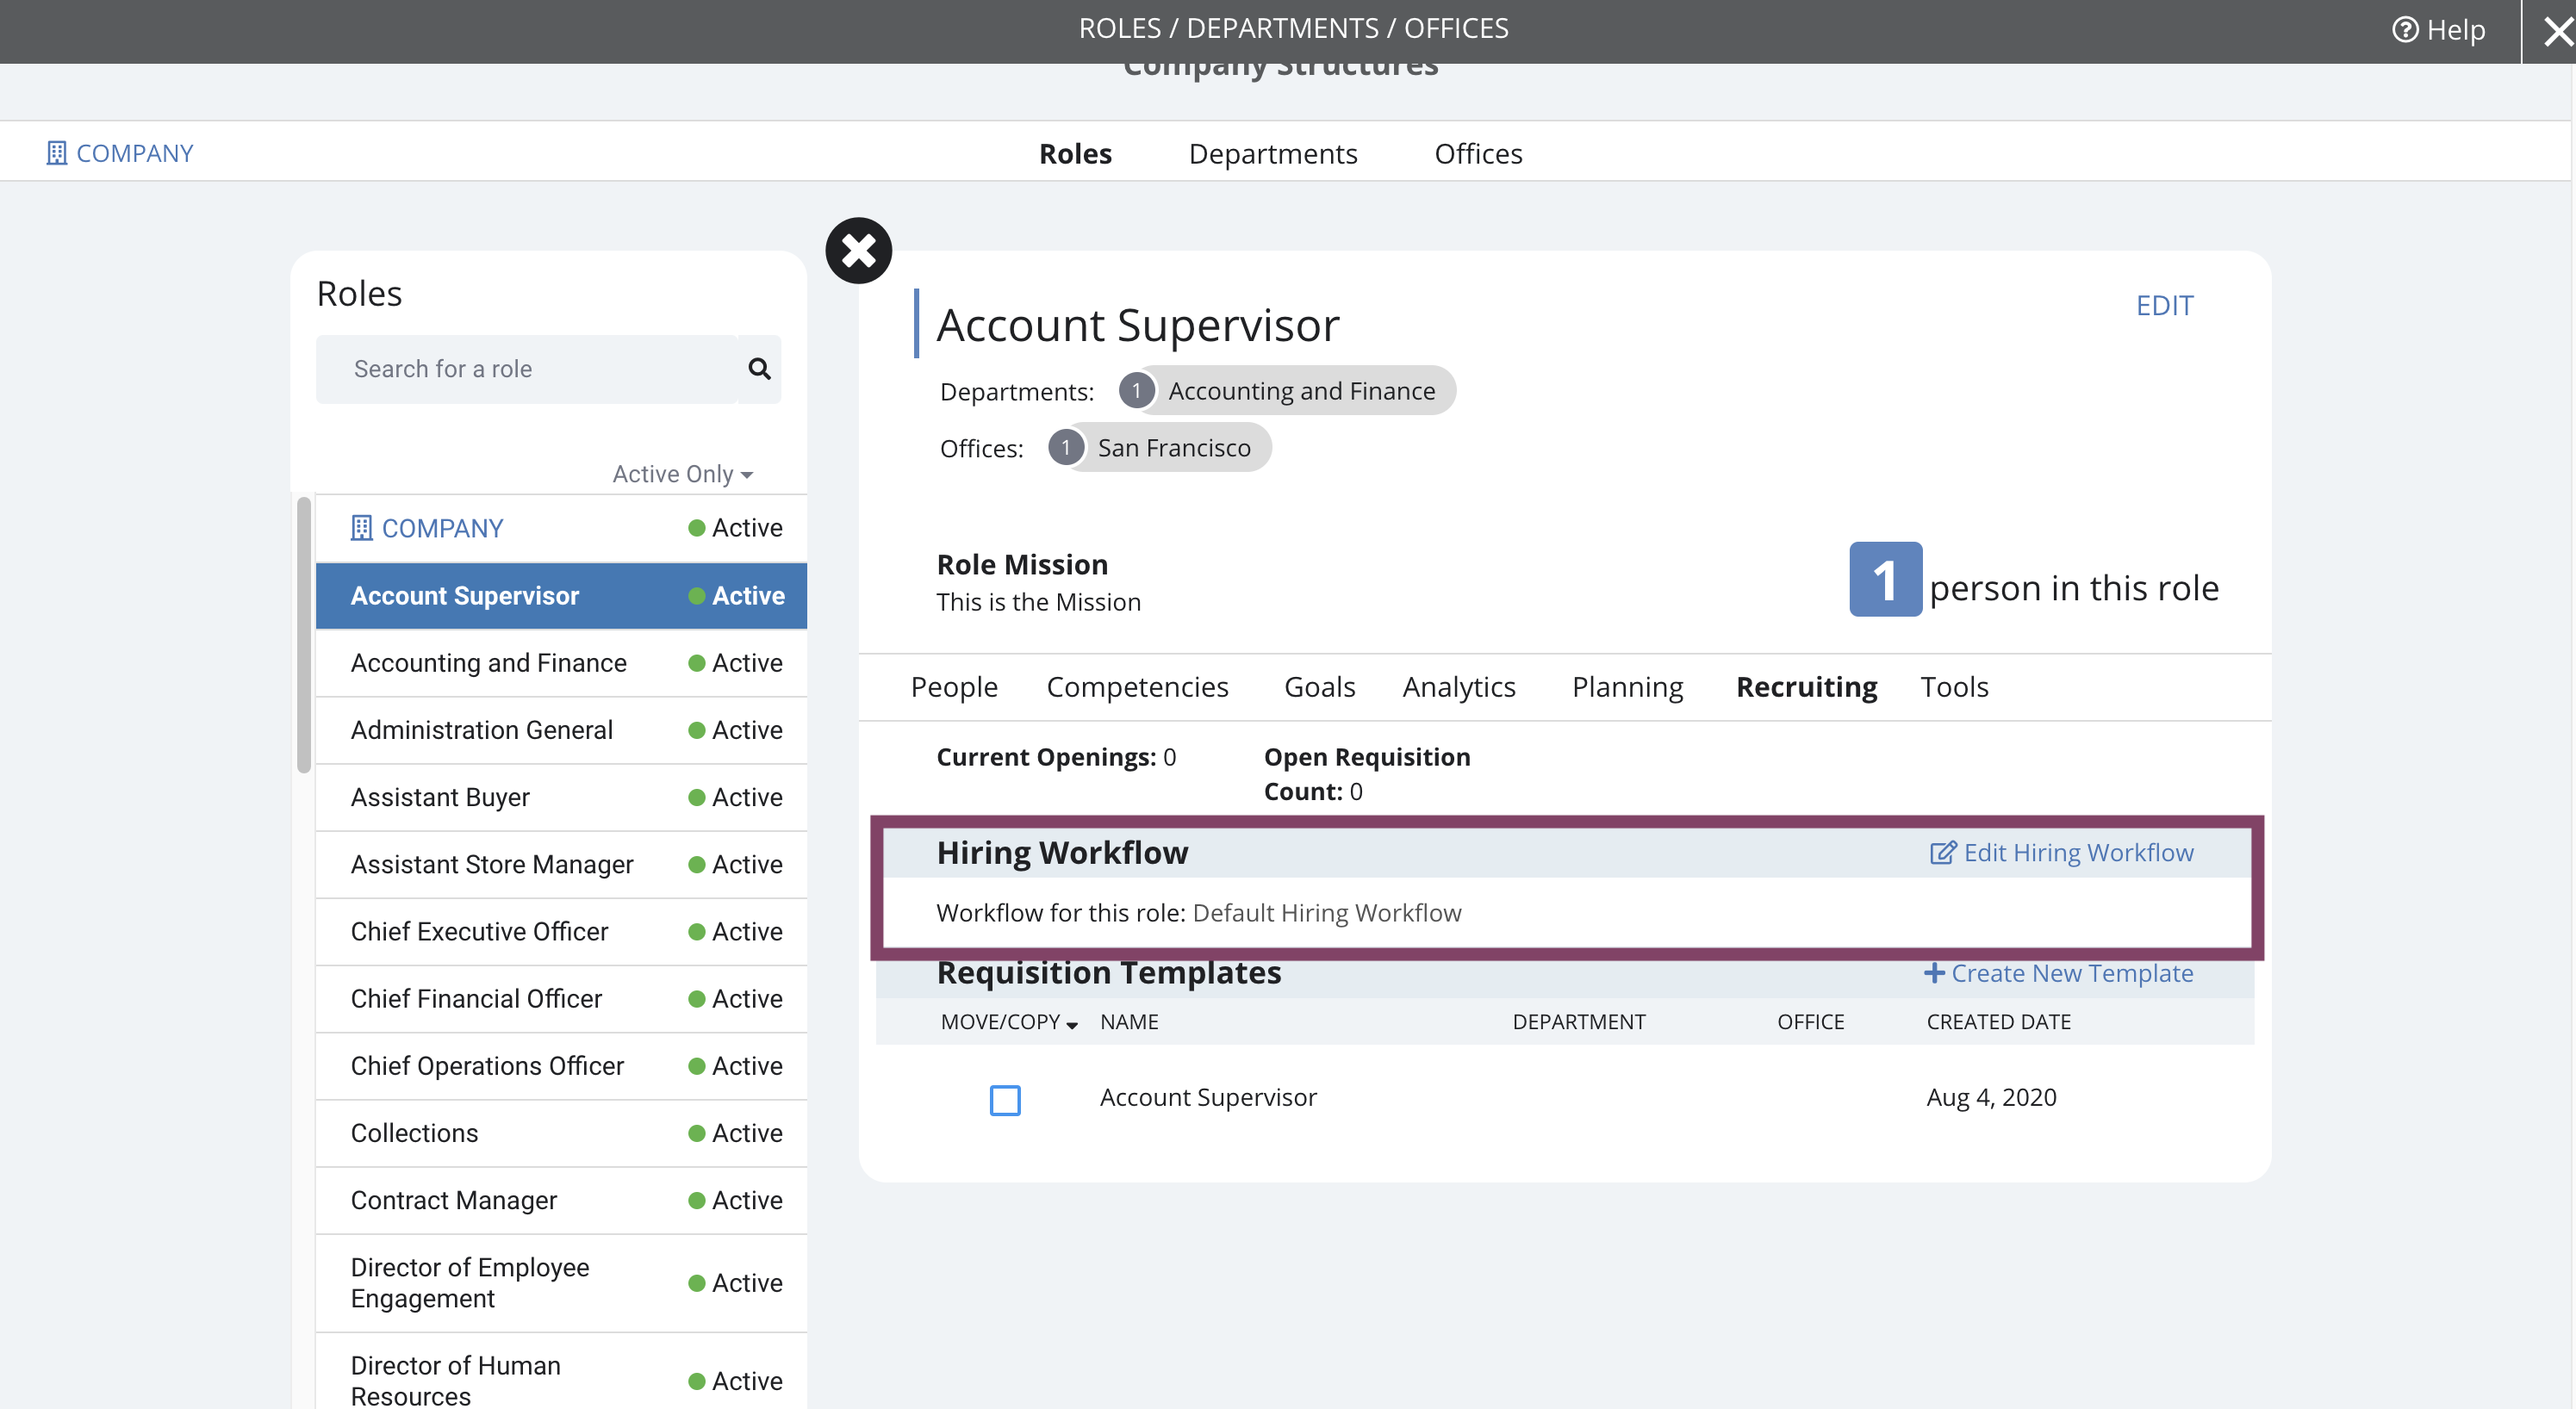Click the Search for a role field
Screen dimensions: 2576x1409
click(527, 369)
